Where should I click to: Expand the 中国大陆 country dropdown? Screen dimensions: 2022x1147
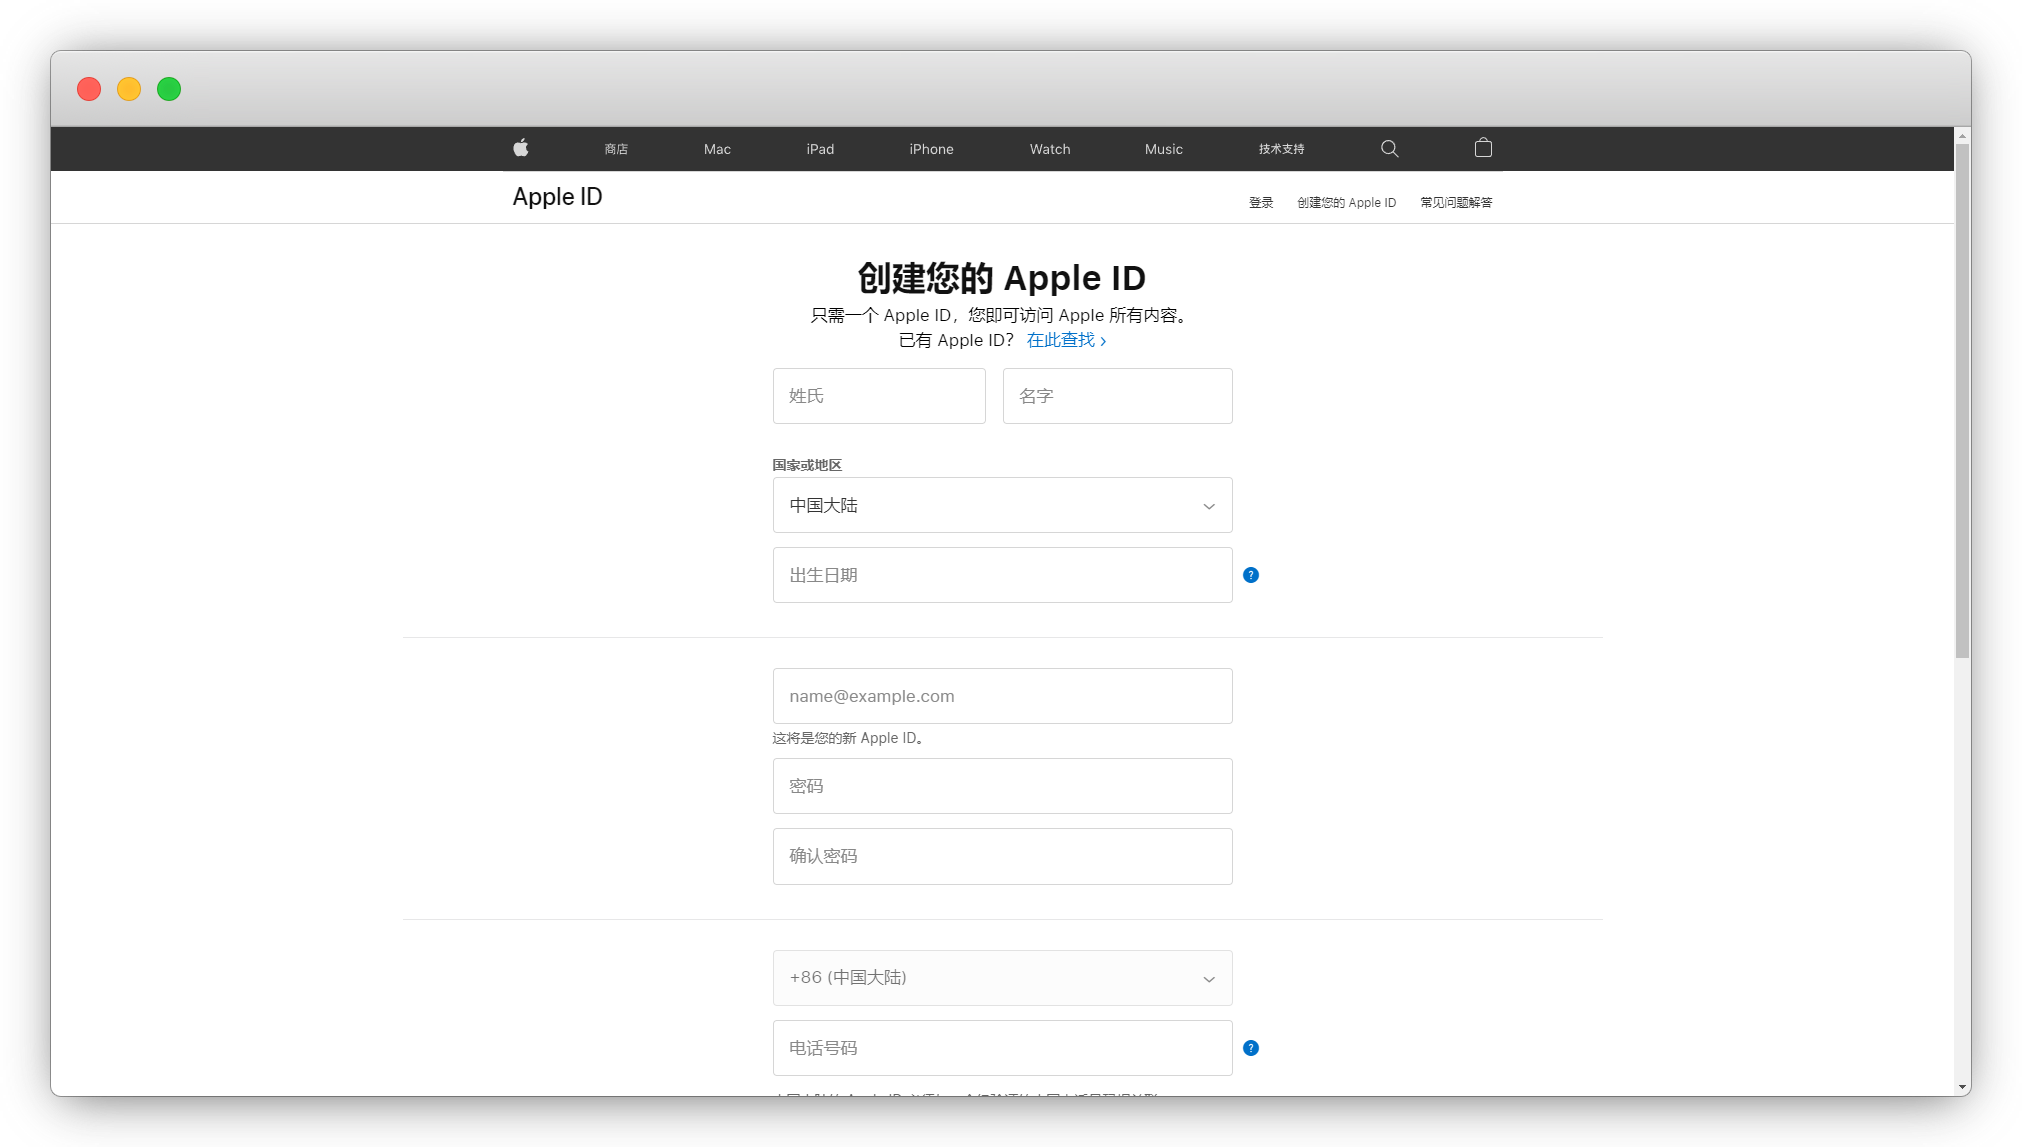point(1002,505)
